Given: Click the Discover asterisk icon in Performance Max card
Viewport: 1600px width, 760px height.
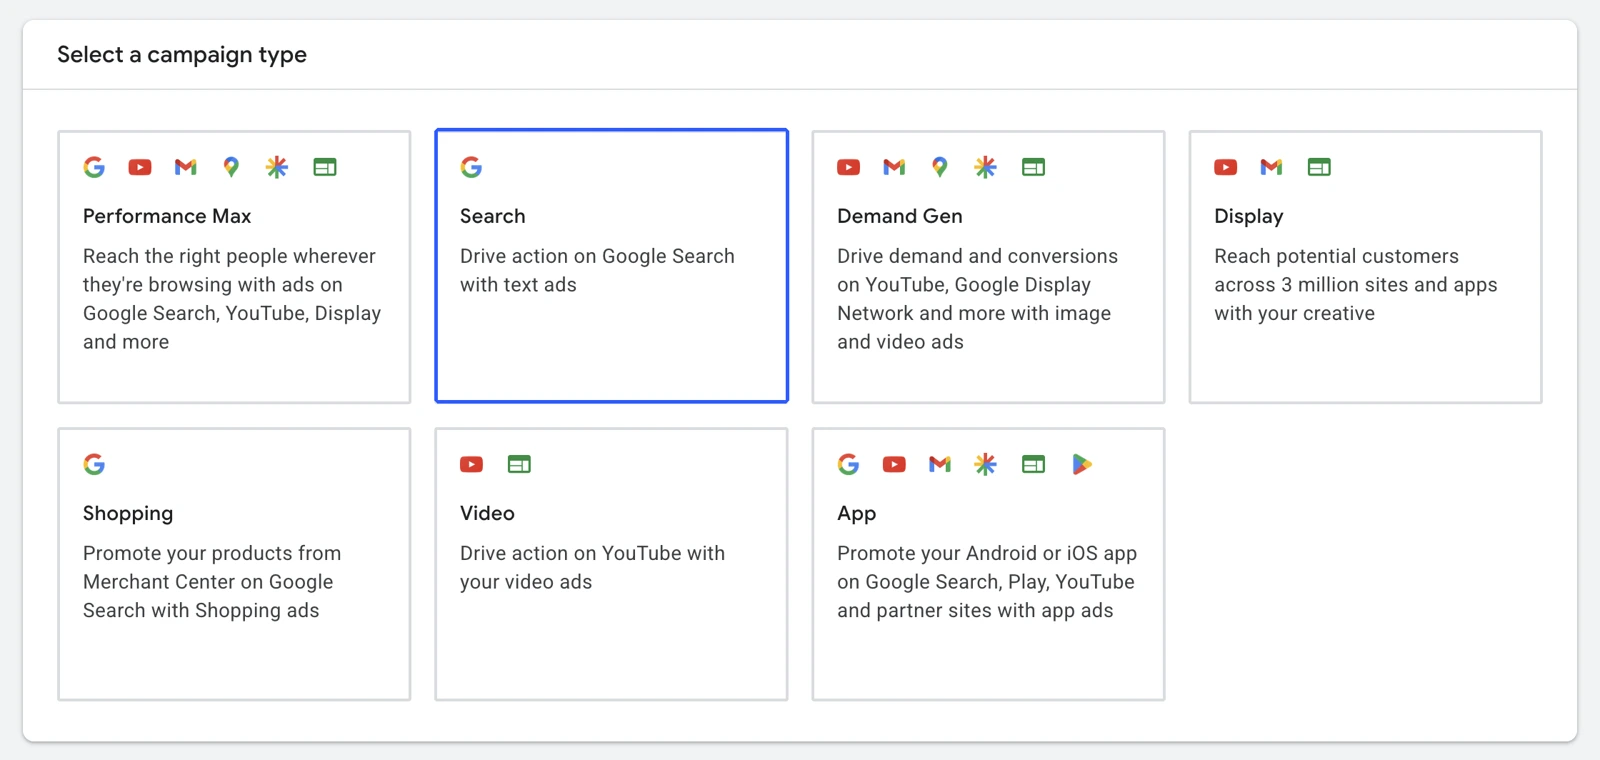Looking at the screenshot, I should (x=277, y=167).
